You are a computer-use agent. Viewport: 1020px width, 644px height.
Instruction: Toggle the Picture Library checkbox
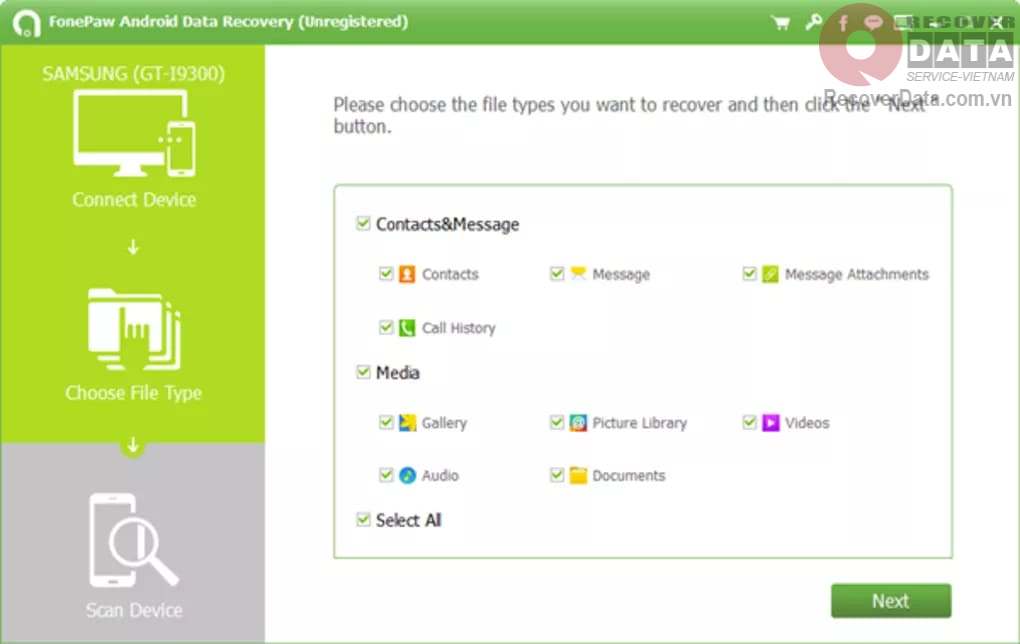pyautogui.click(x=557, y=422)
